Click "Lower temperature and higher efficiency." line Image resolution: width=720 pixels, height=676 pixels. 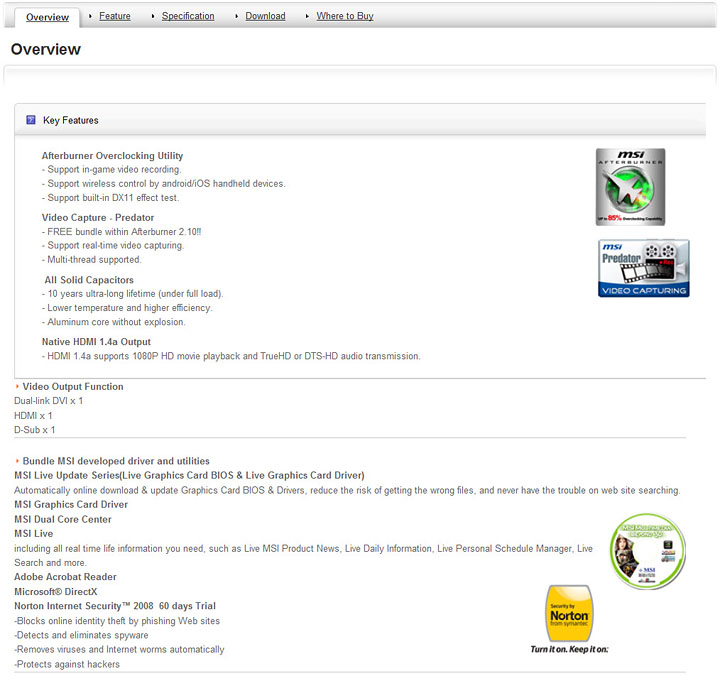coord(127,308)
